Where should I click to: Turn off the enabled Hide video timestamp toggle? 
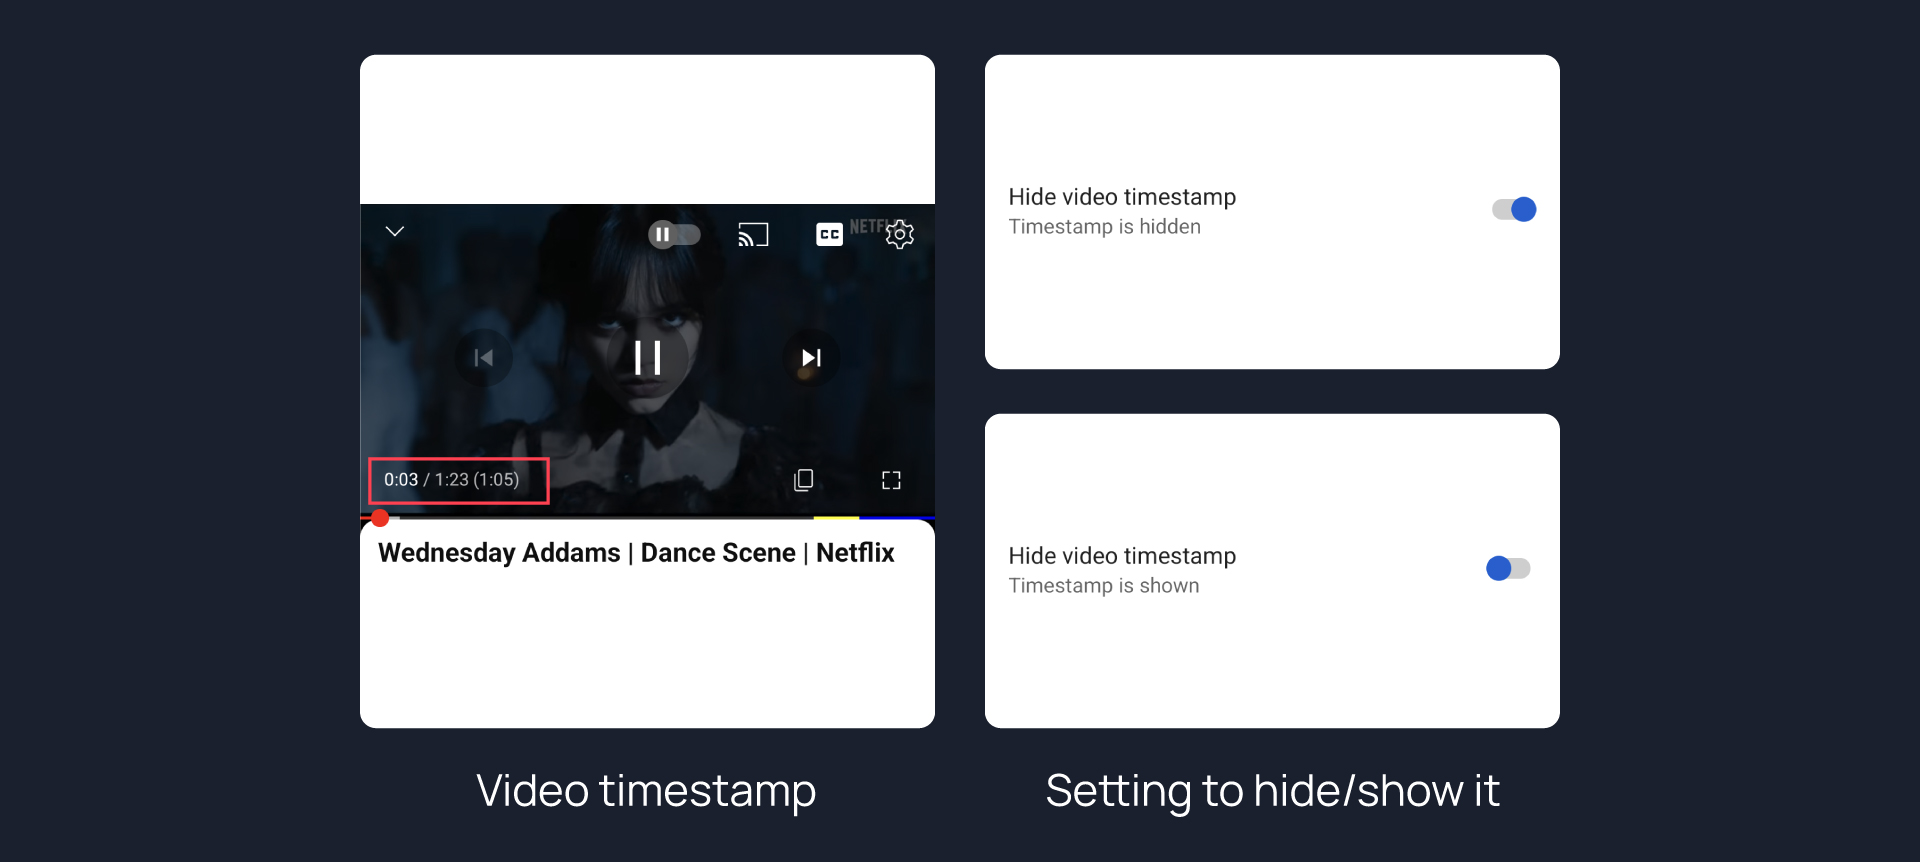point(1514,209)
